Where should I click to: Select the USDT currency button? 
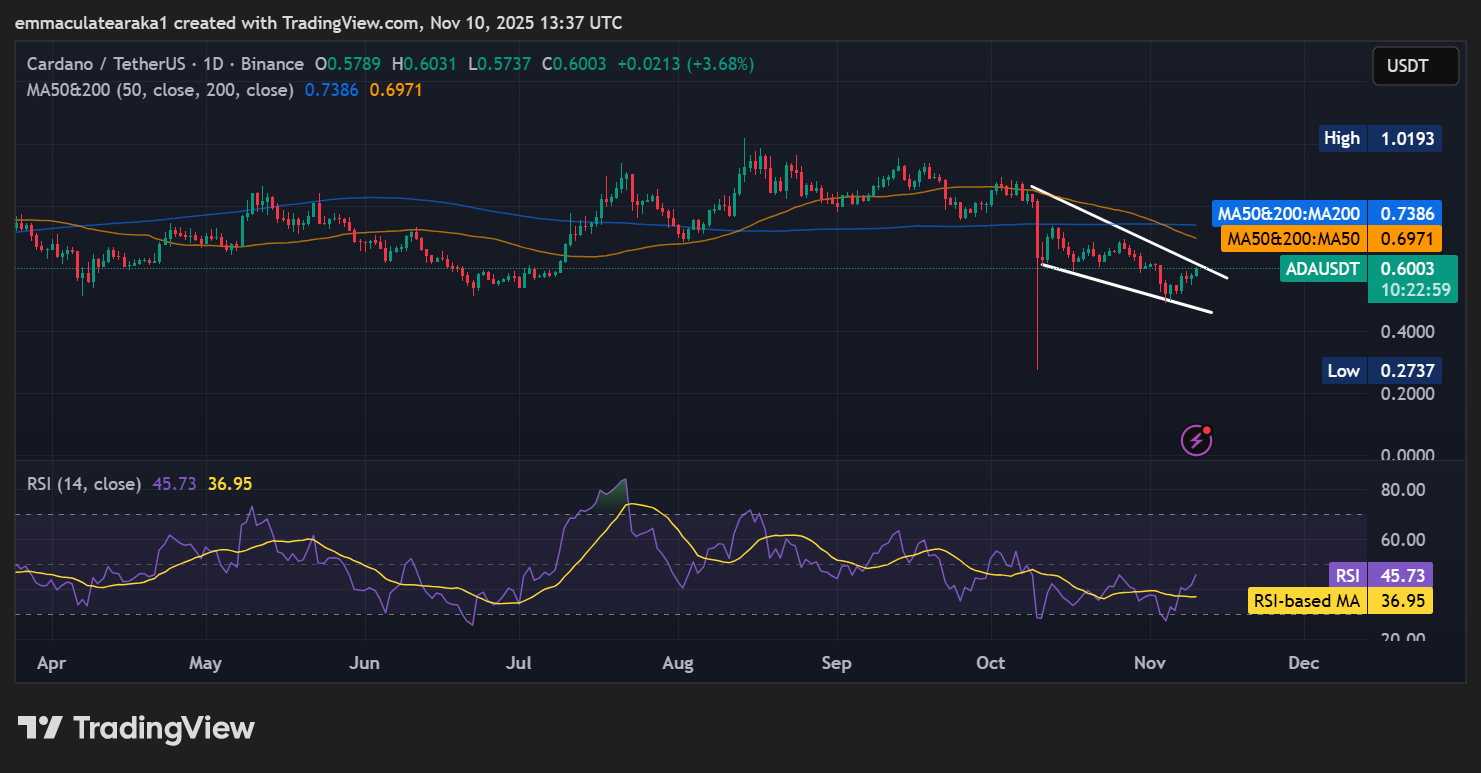pos(1414,65)
